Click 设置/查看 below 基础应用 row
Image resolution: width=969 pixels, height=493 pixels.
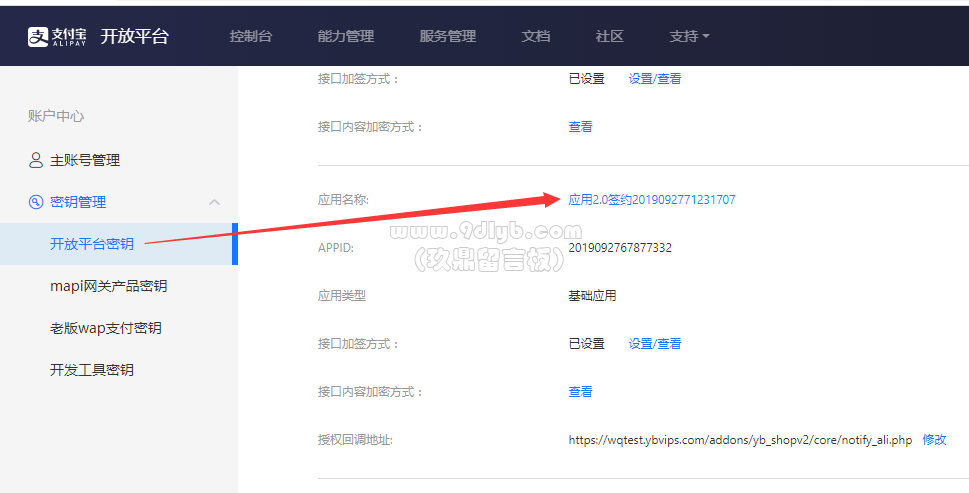654,343
